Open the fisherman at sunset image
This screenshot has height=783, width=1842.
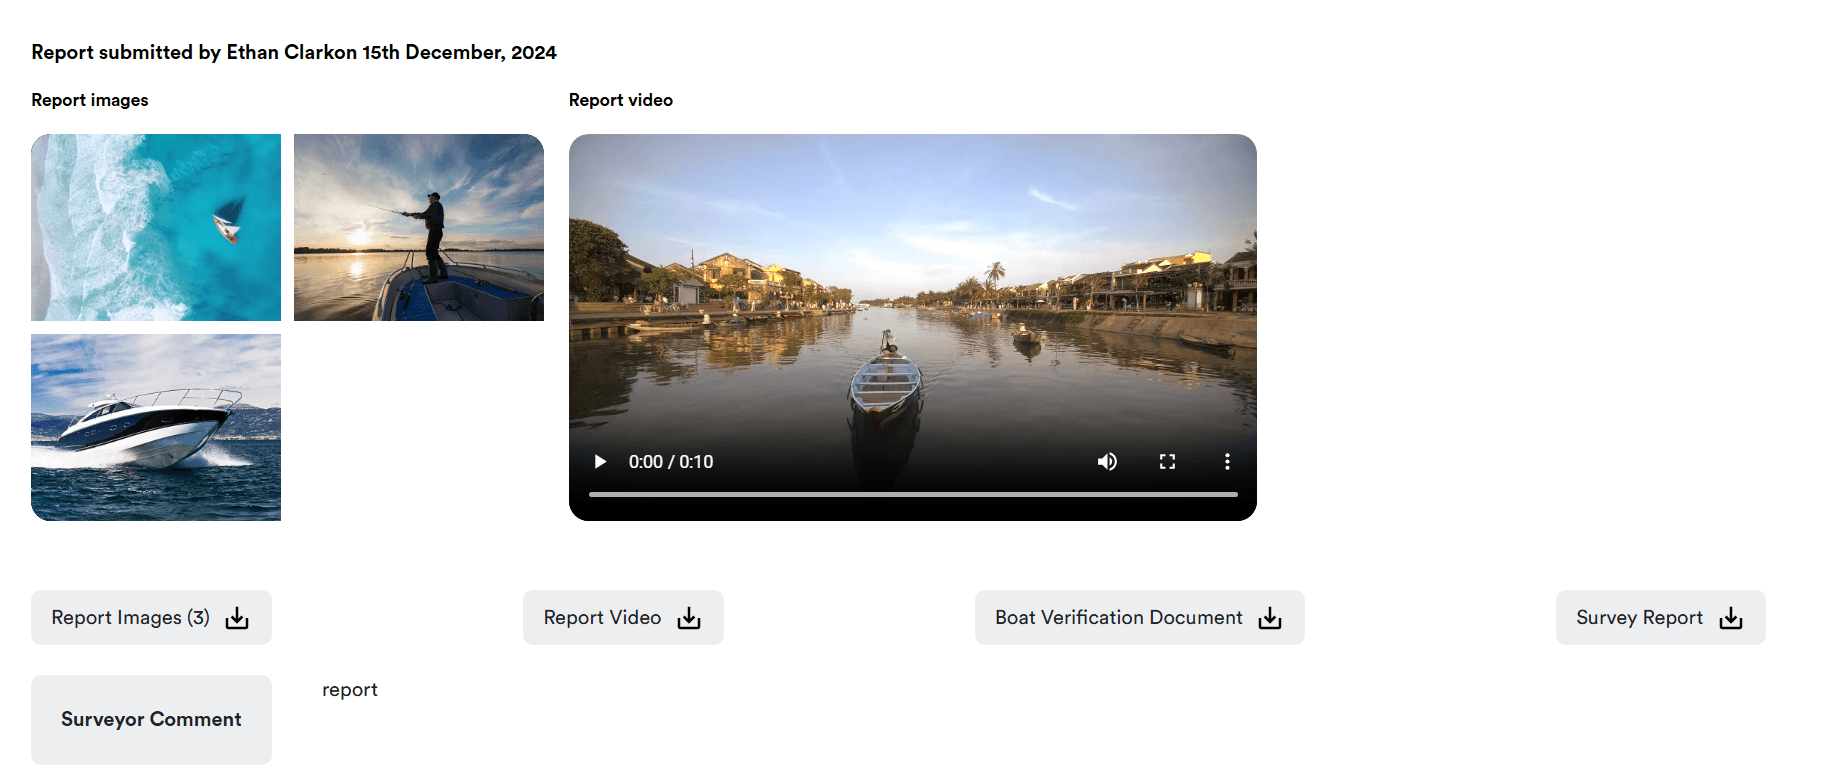point(419,227)
